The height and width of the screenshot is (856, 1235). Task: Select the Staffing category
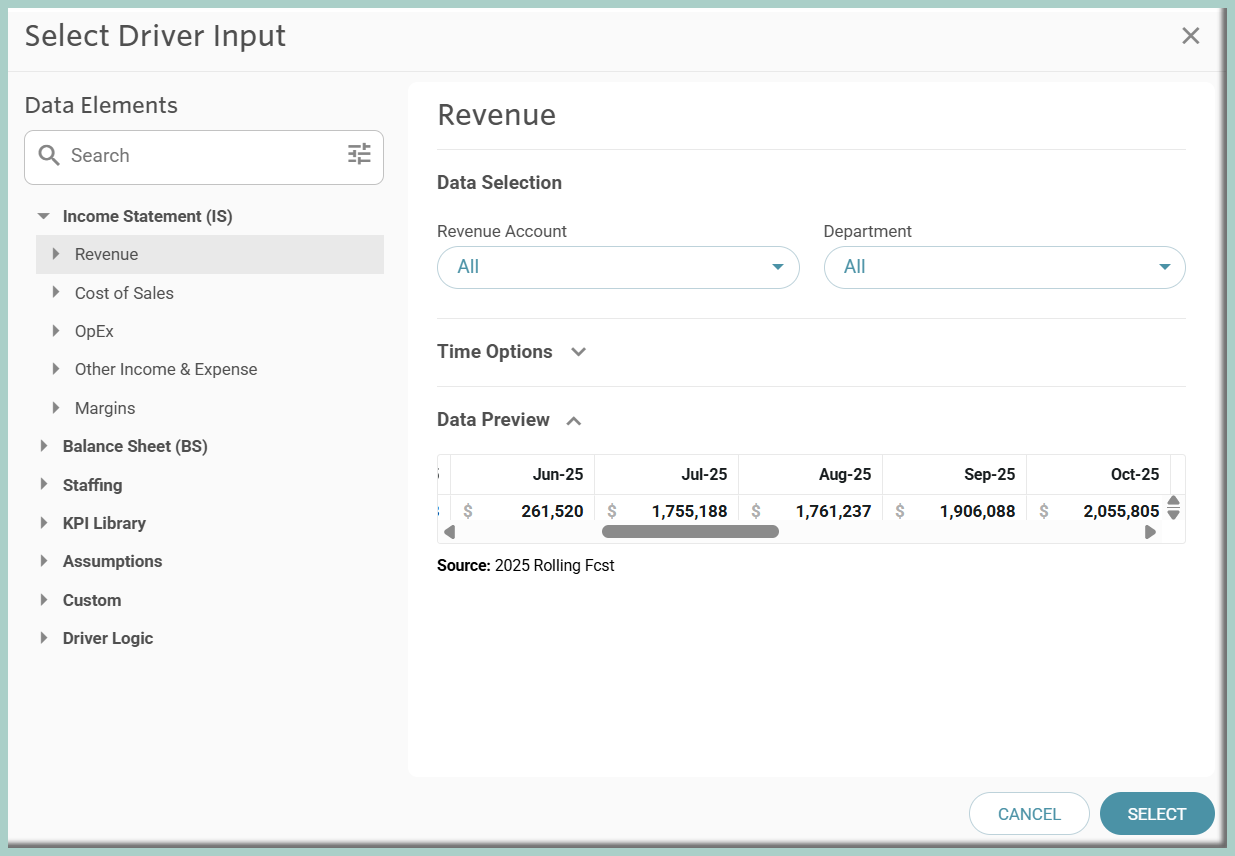[x=92, y=485]
